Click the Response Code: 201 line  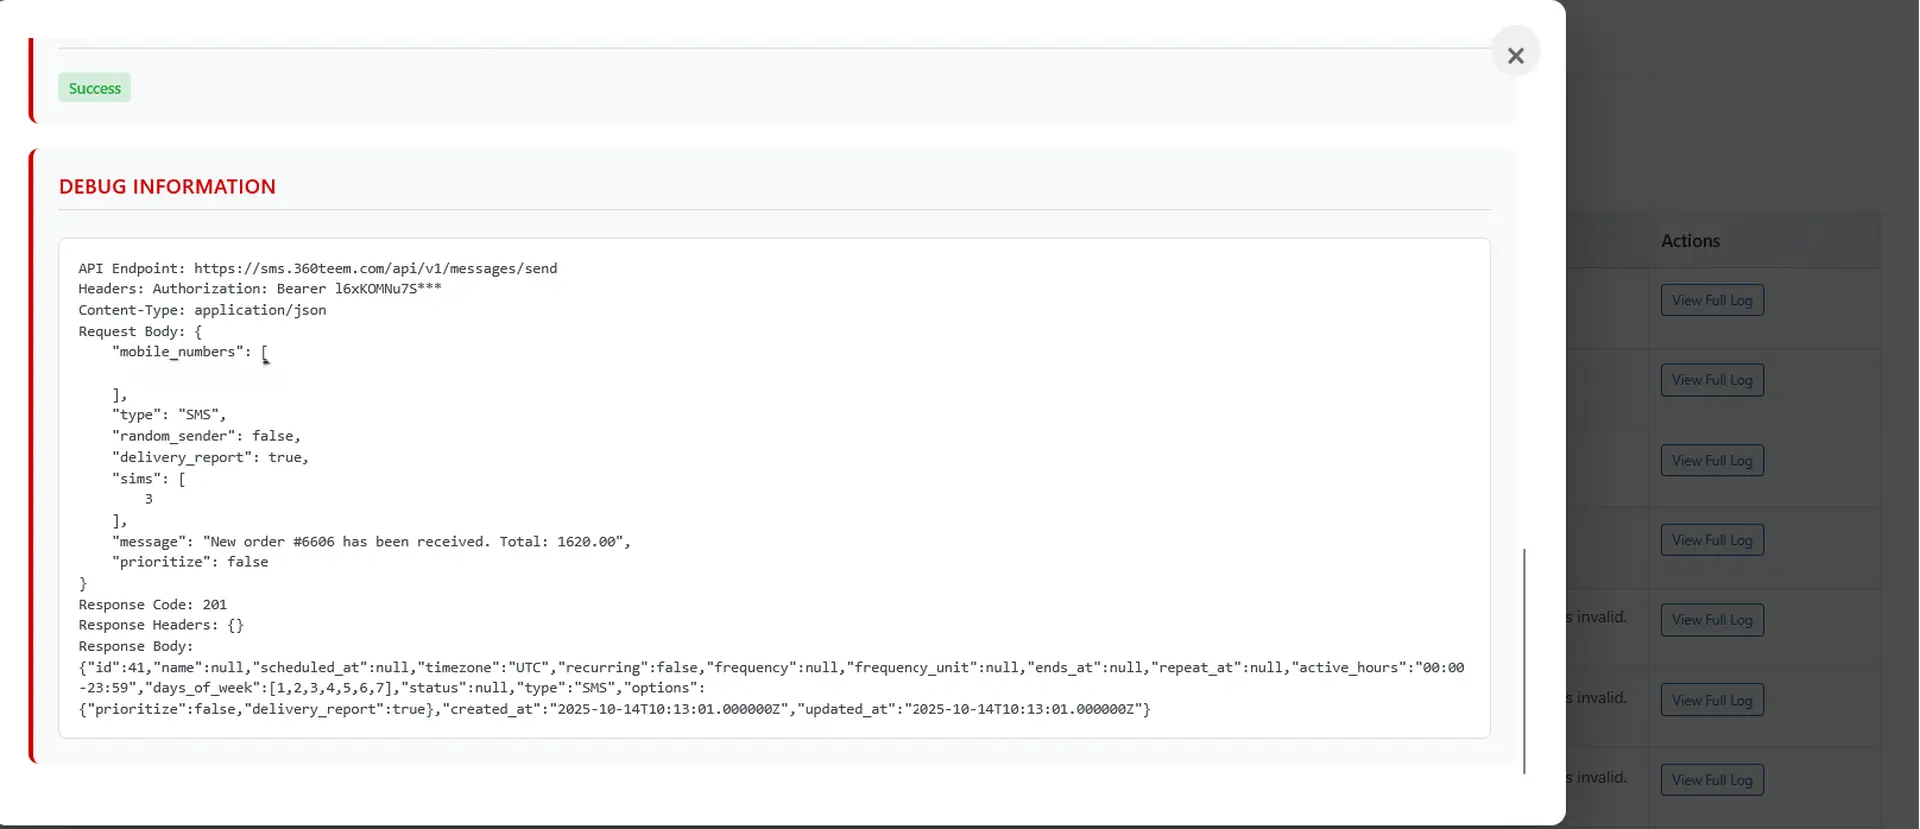pos(152,604)
